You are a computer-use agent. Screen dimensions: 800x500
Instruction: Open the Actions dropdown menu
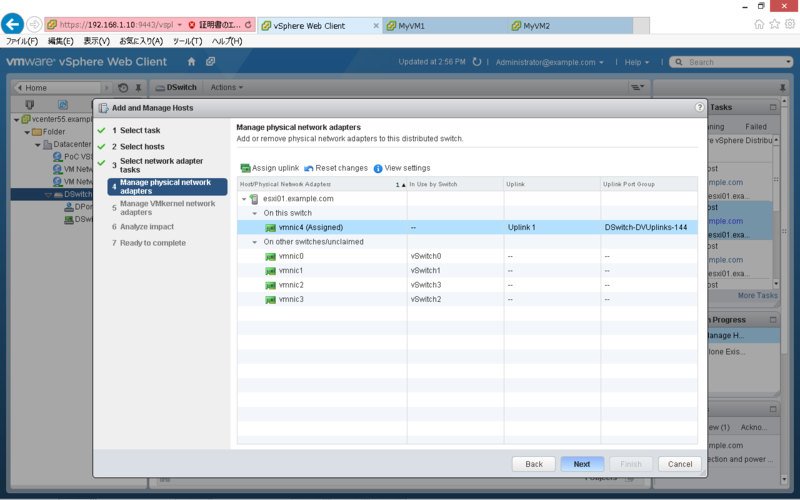tap(227, 87)
